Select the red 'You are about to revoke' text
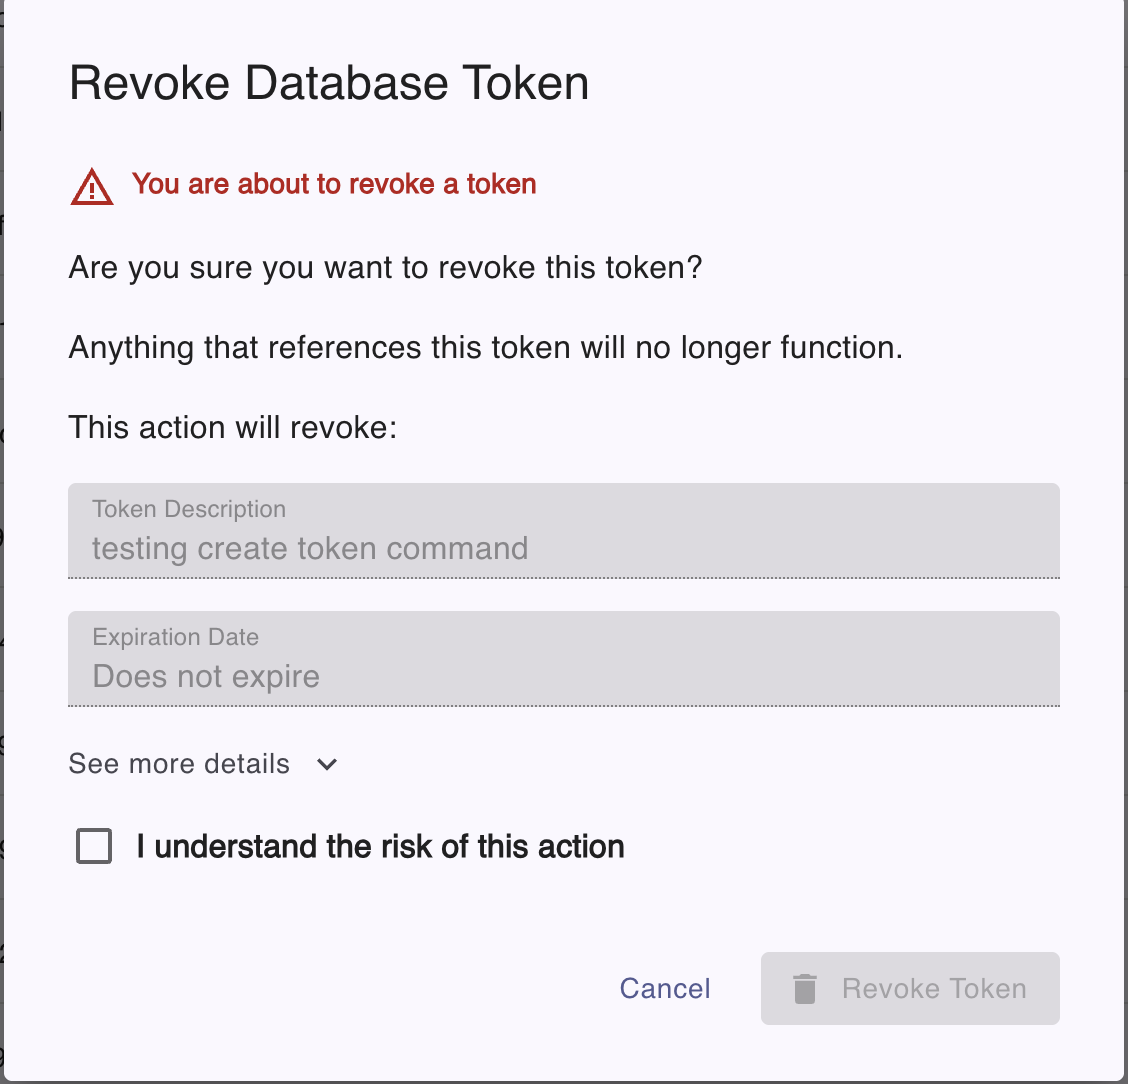 (334, 184)
